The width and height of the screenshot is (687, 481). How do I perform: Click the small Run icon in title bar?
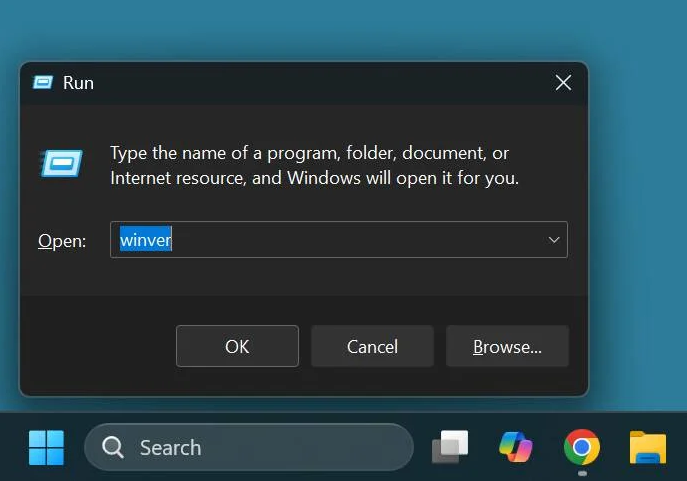43,82
